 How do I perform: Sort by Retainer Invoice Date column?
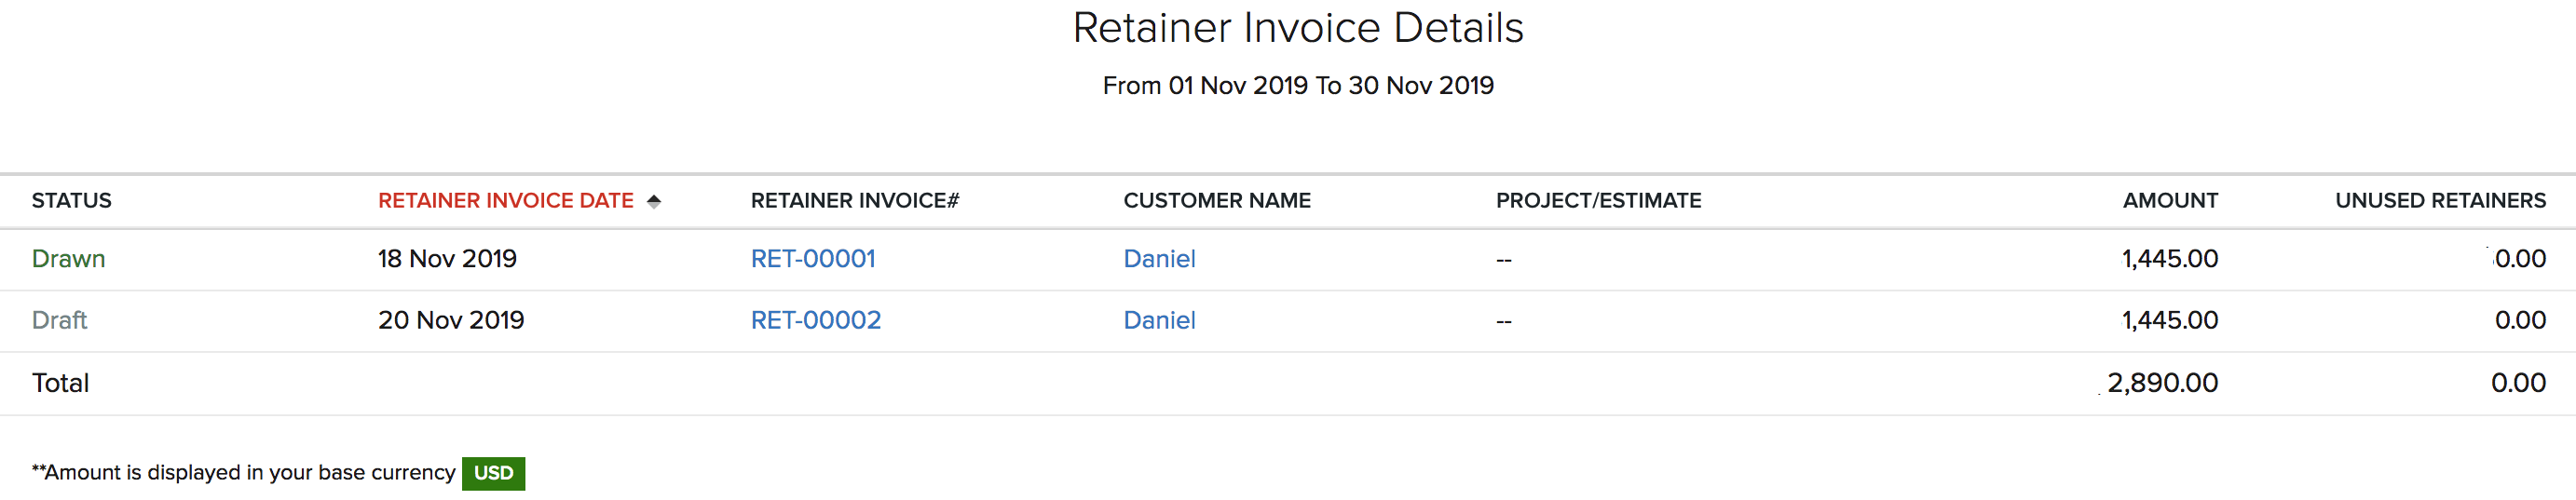505,201
